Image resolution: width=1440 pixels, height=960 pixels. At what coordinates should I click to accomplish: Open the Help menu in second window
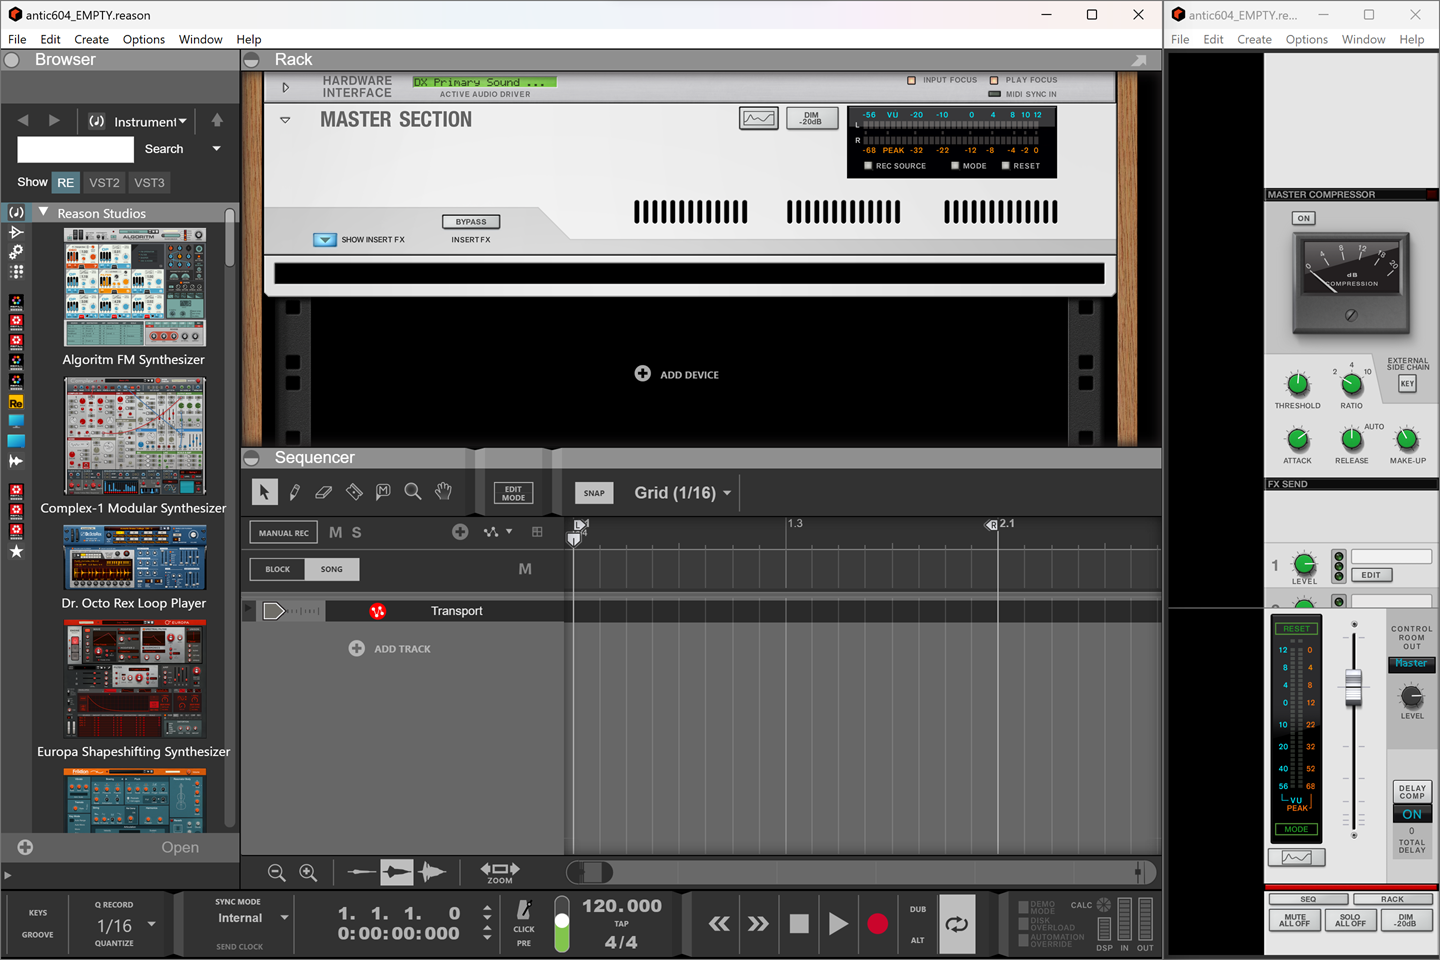point(1412,39)
